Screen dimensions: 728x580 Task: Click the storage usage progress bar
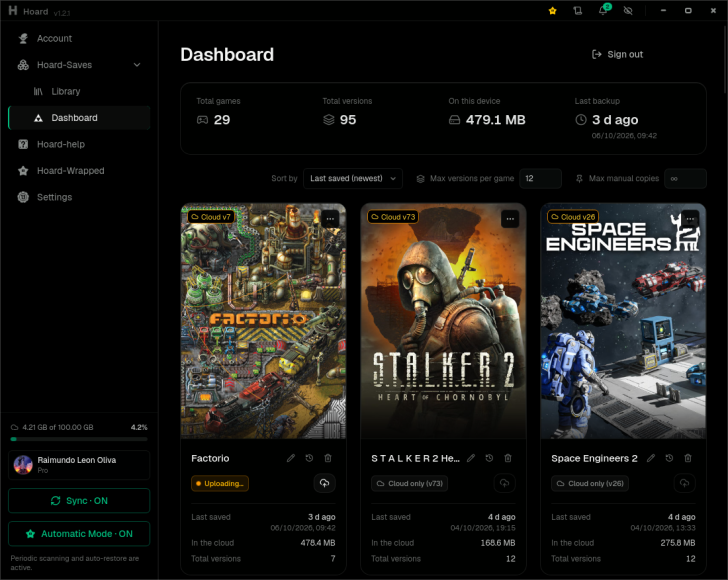coord(79,439)
